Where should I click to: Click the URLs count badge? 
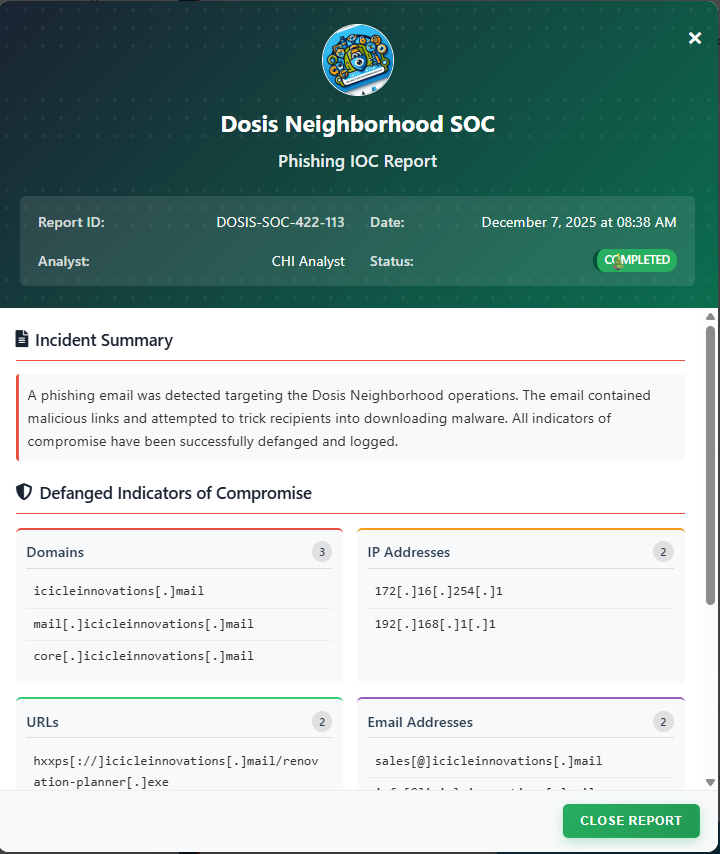(x=321, y=722)
